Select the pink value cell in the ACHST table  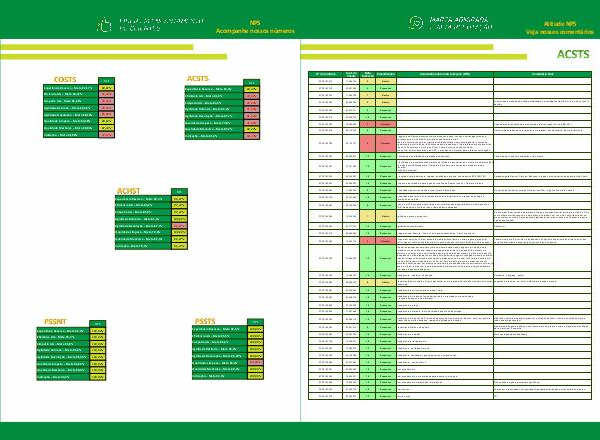[x=179, y=227]
